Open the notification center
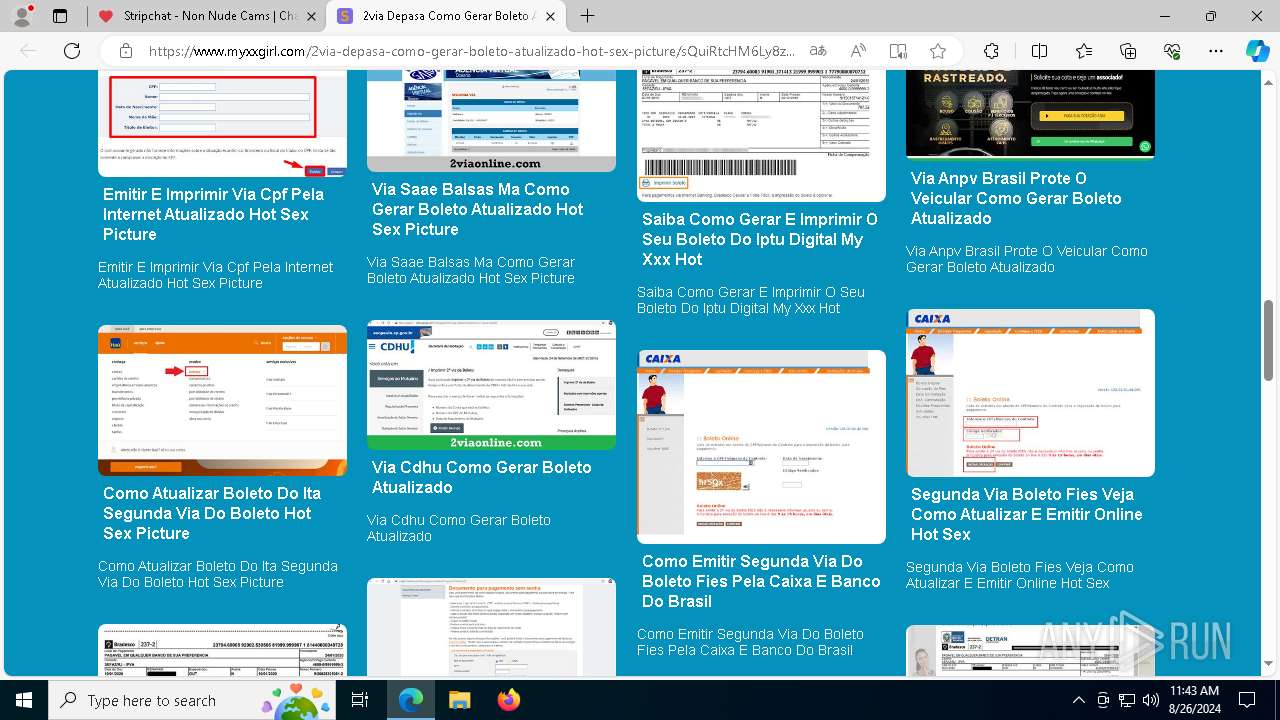1280x720 pixels. 1247,700
